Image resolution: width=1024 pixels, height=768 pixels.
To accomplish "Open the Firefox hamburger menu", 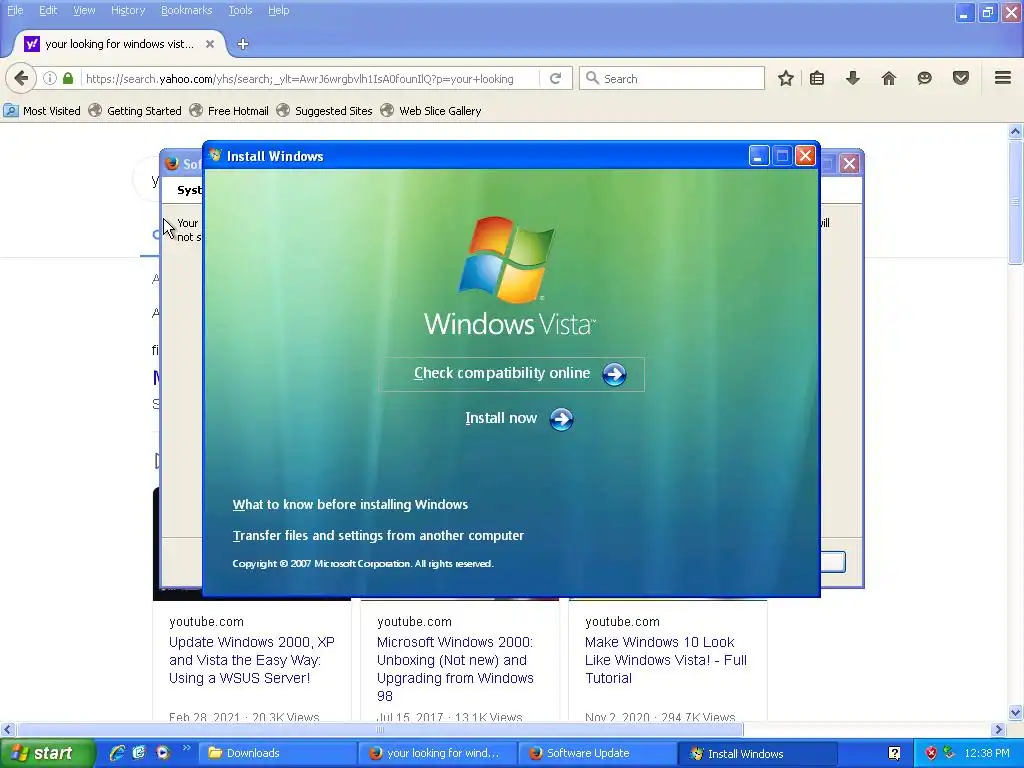I will [1003, 78].
